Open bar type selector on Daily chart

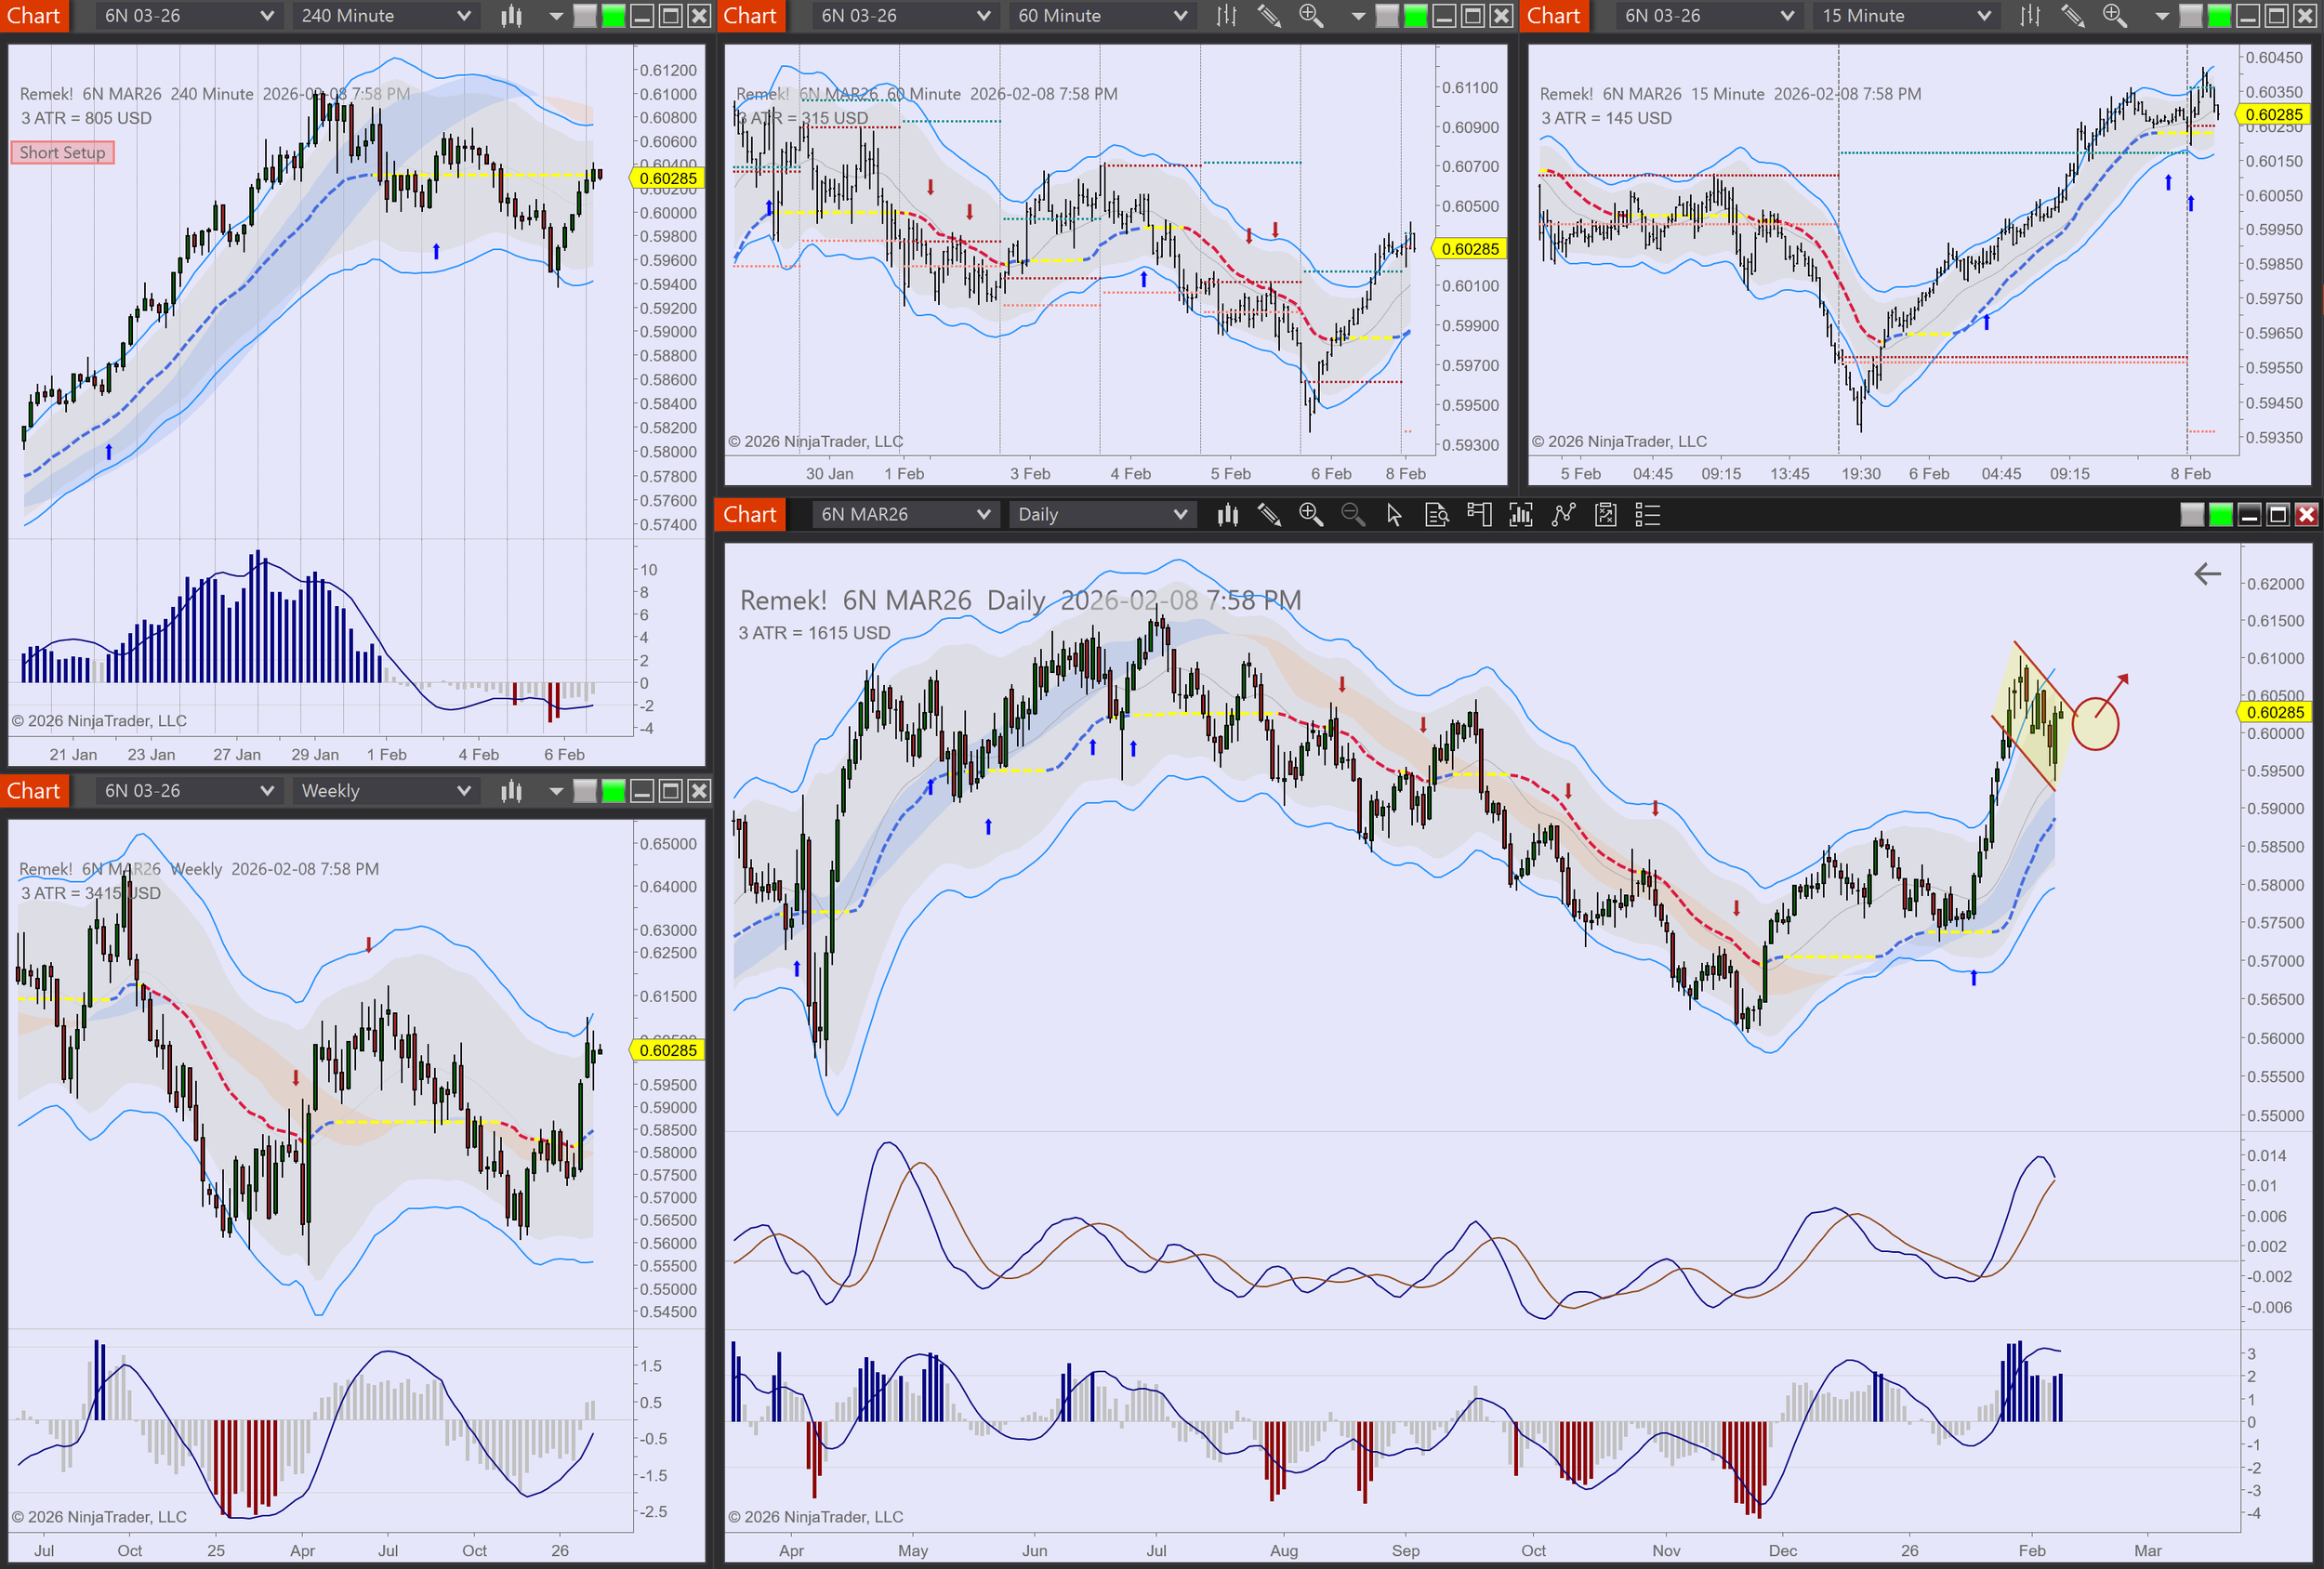point(1227,514)
